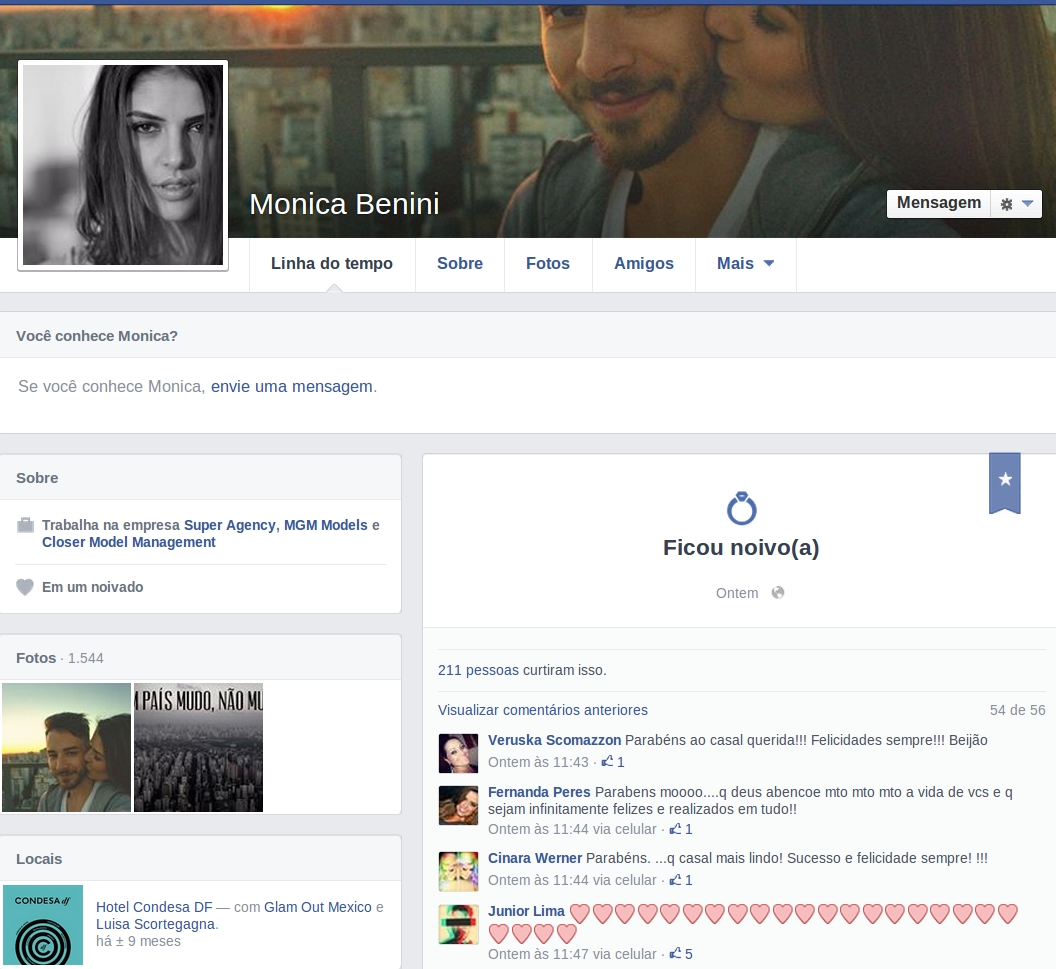Click the like thumb on Junior Lima's comment

point(676,954)
